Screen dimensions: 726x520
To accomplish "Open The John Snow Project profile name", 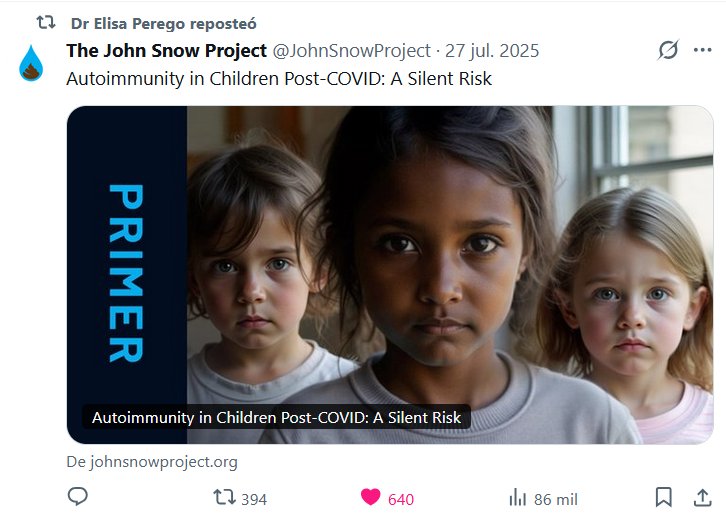I will click(167, 50).
